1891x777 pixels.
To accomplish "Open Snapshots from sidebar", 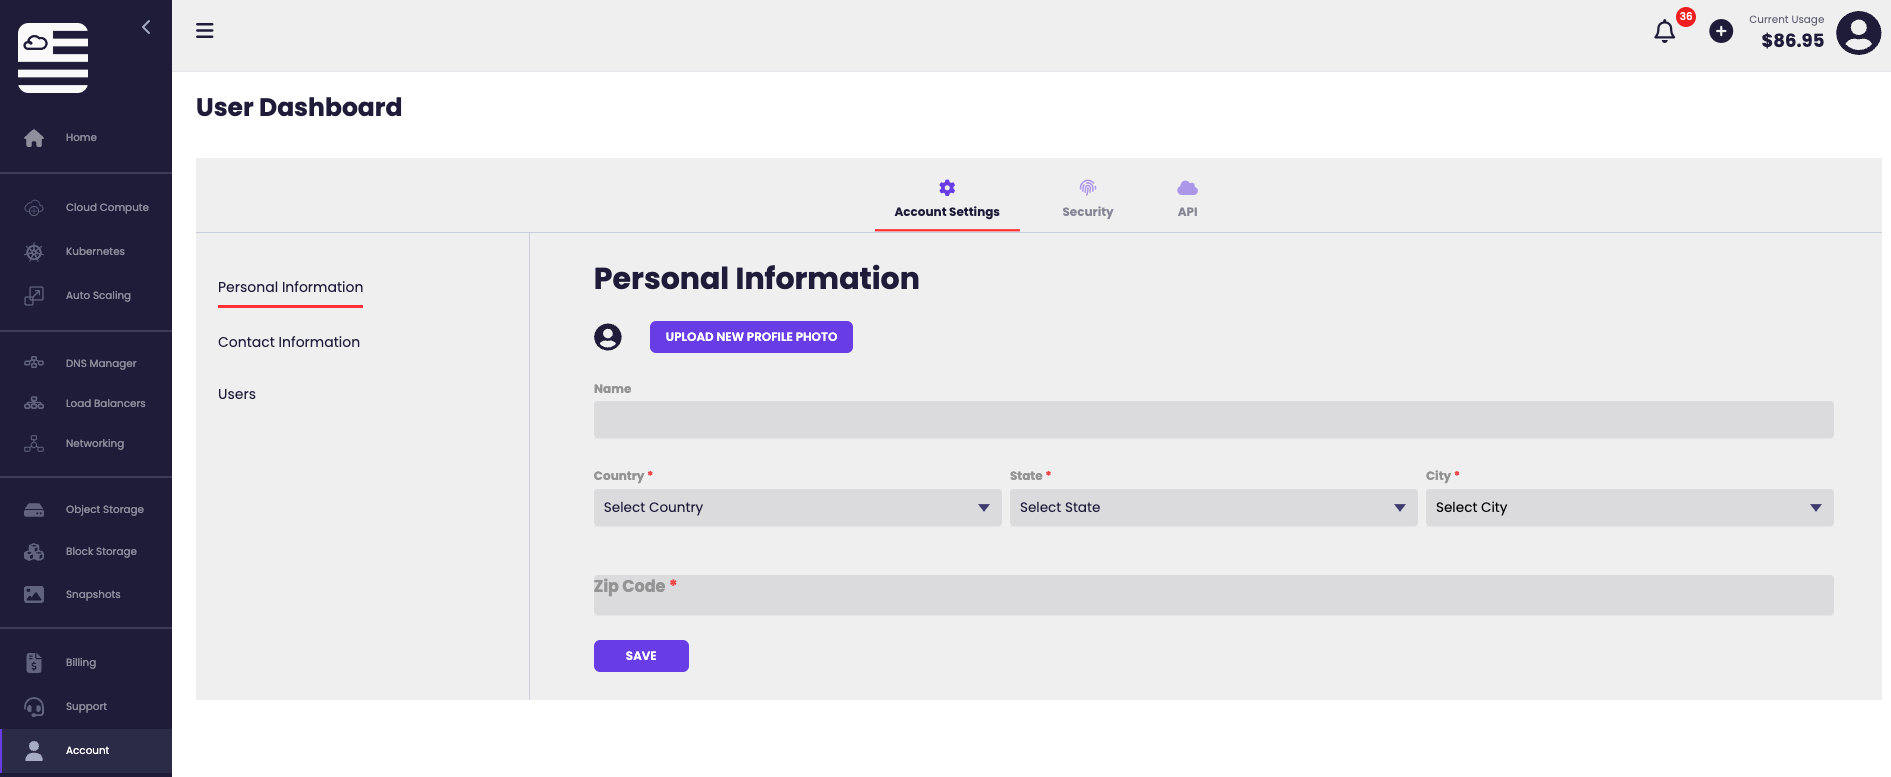I will tap(92, 595).
